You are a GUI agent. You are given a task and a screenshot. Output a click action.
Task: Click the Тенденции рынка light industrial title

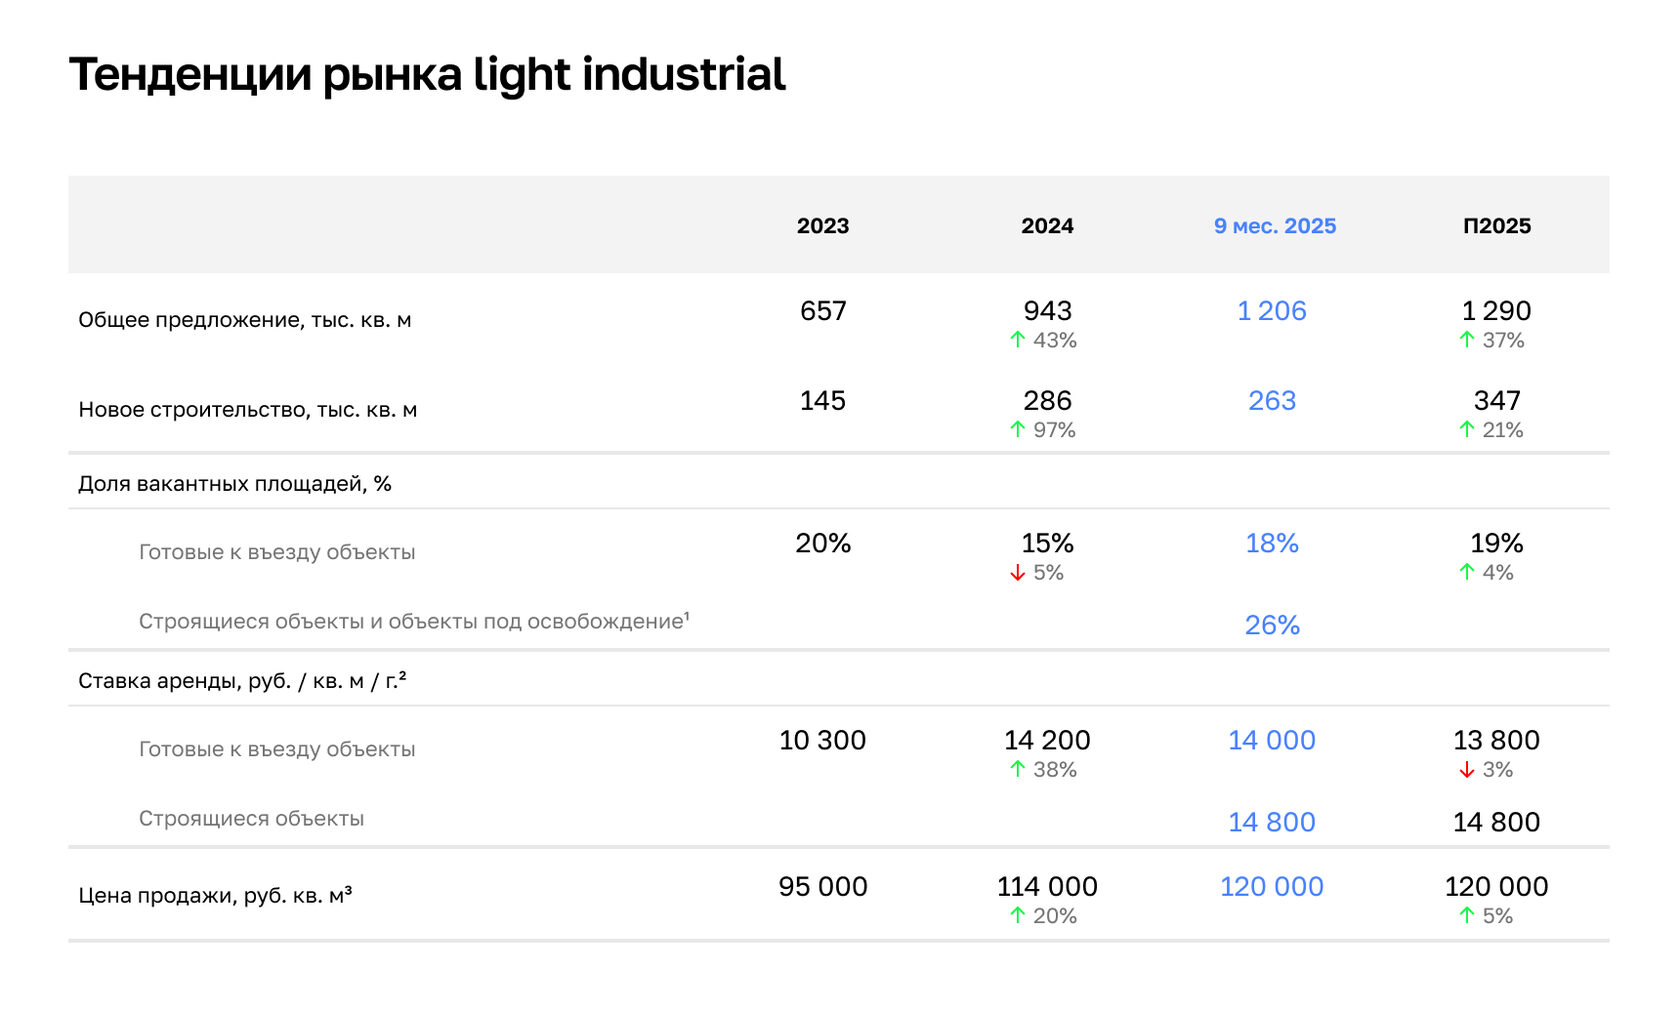click(427, 75)
